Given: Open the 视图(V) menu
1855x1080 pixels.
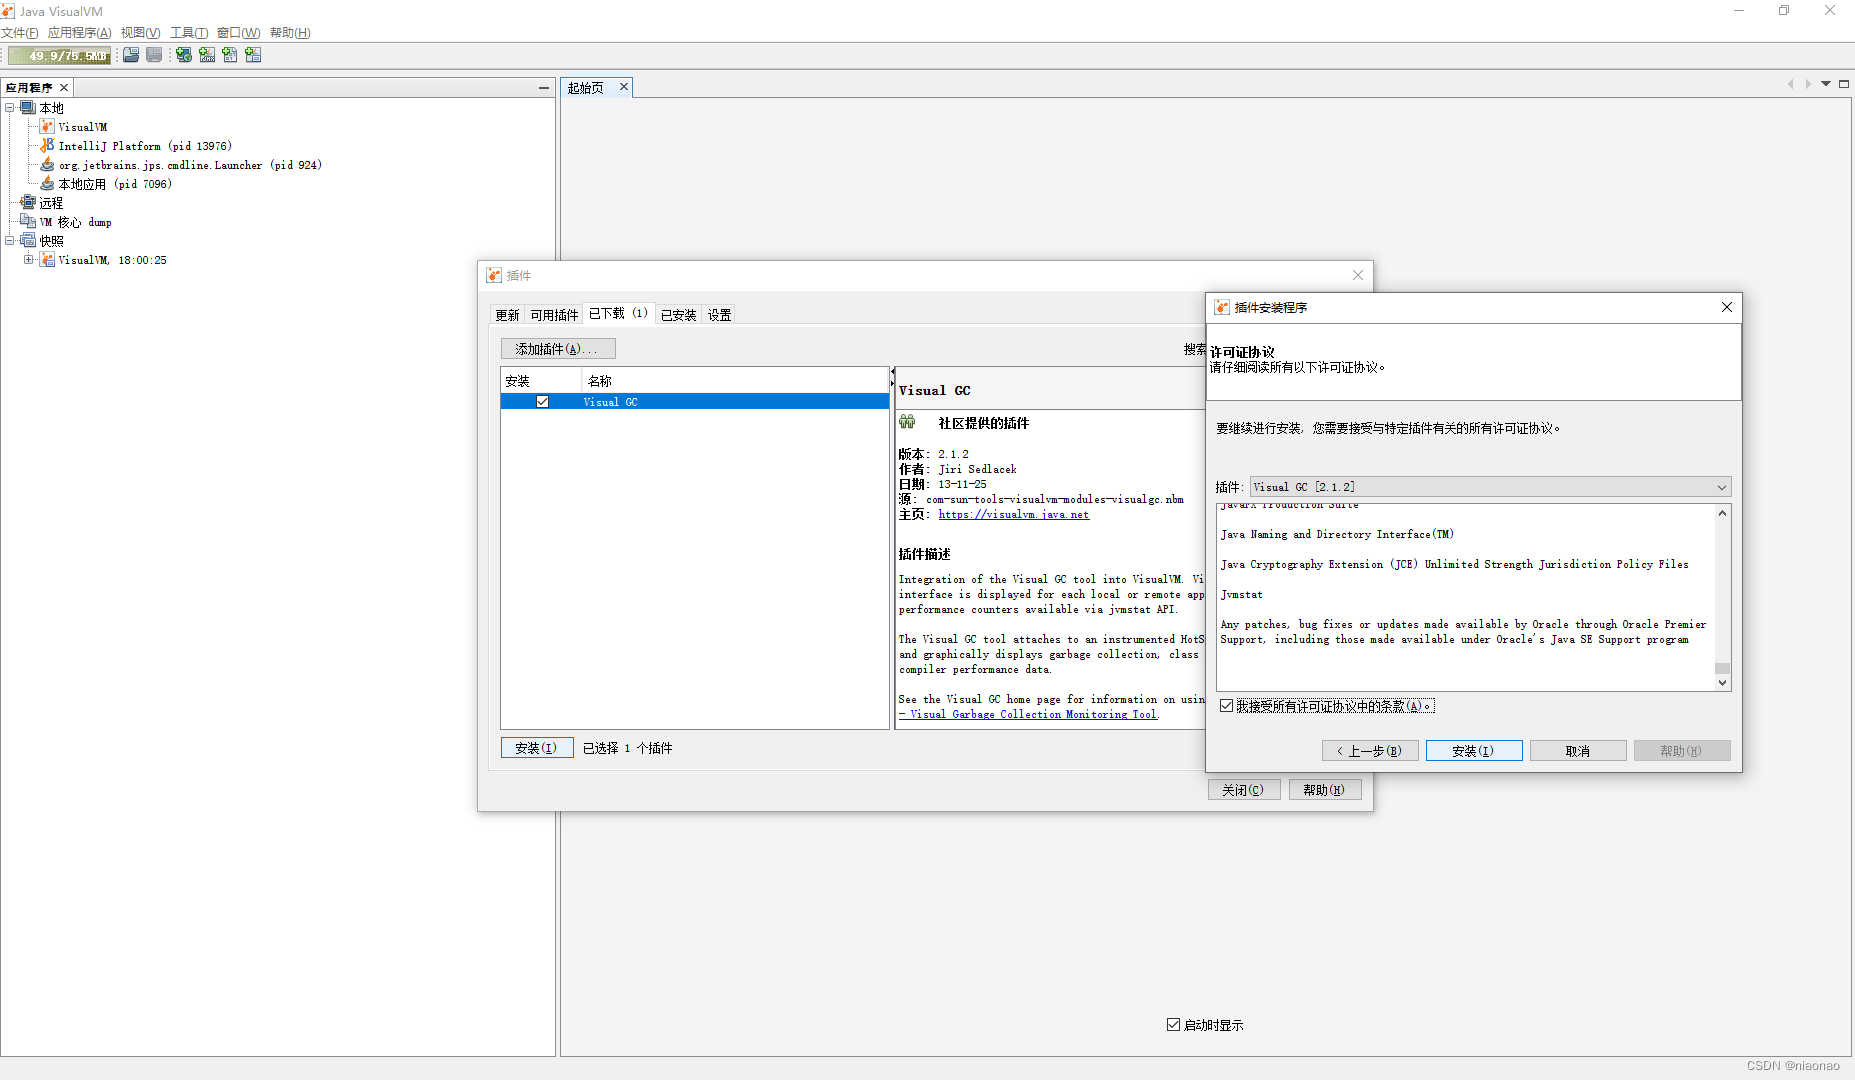Looking at the screenshot, I should (141, 33).
